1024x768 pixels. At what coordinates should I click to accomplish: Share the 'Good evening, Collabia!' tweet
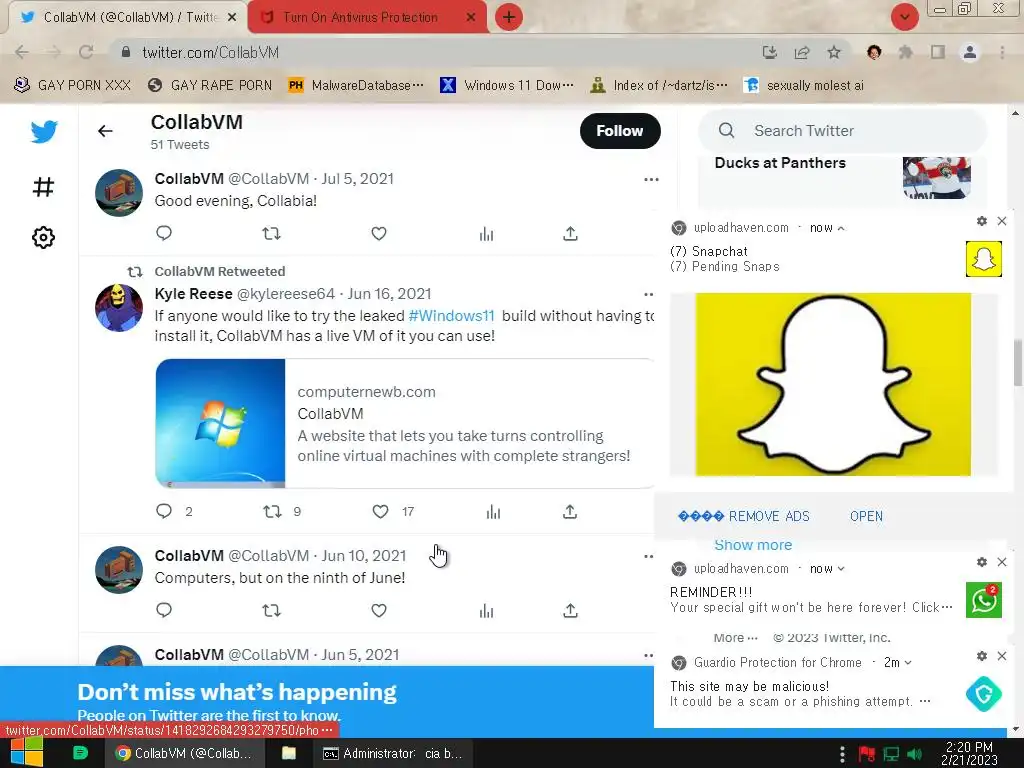(x=570, y=233)
